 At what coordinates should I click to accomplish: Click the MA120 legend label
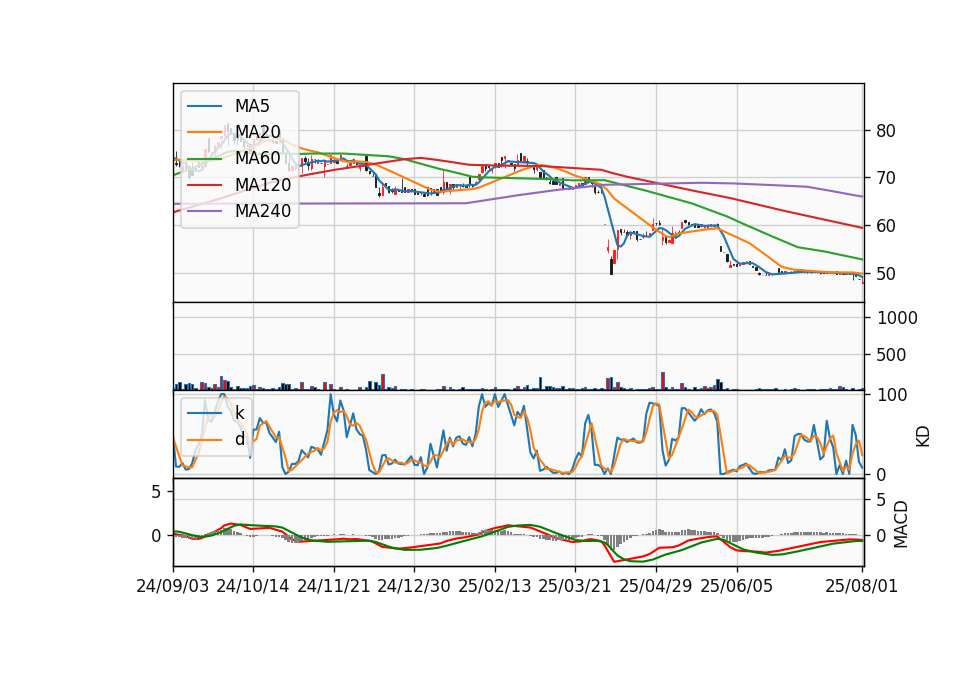pos(263,185)
